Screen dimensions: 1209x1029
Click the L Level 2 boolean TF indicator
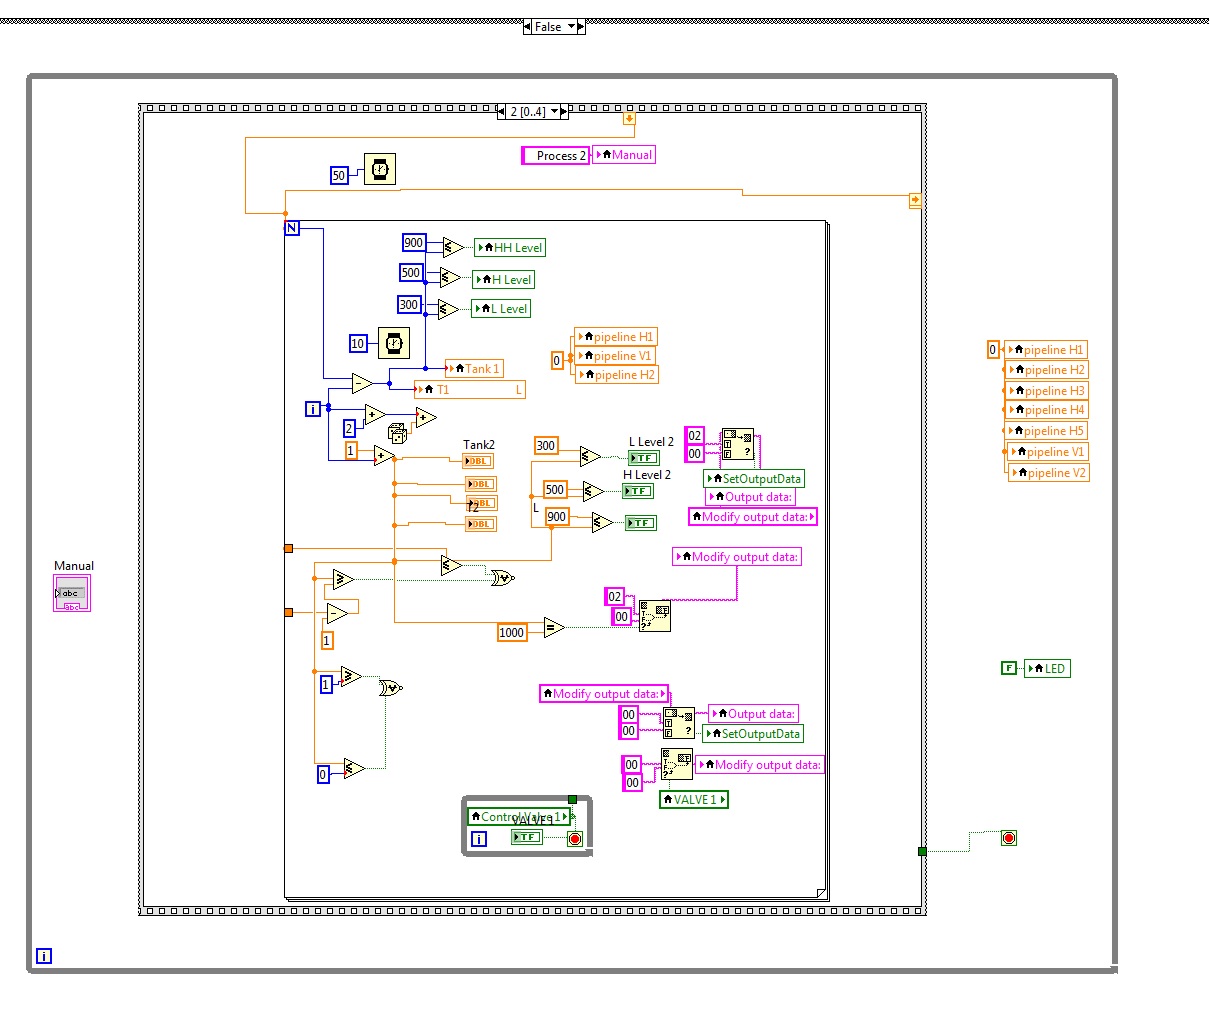644,458
